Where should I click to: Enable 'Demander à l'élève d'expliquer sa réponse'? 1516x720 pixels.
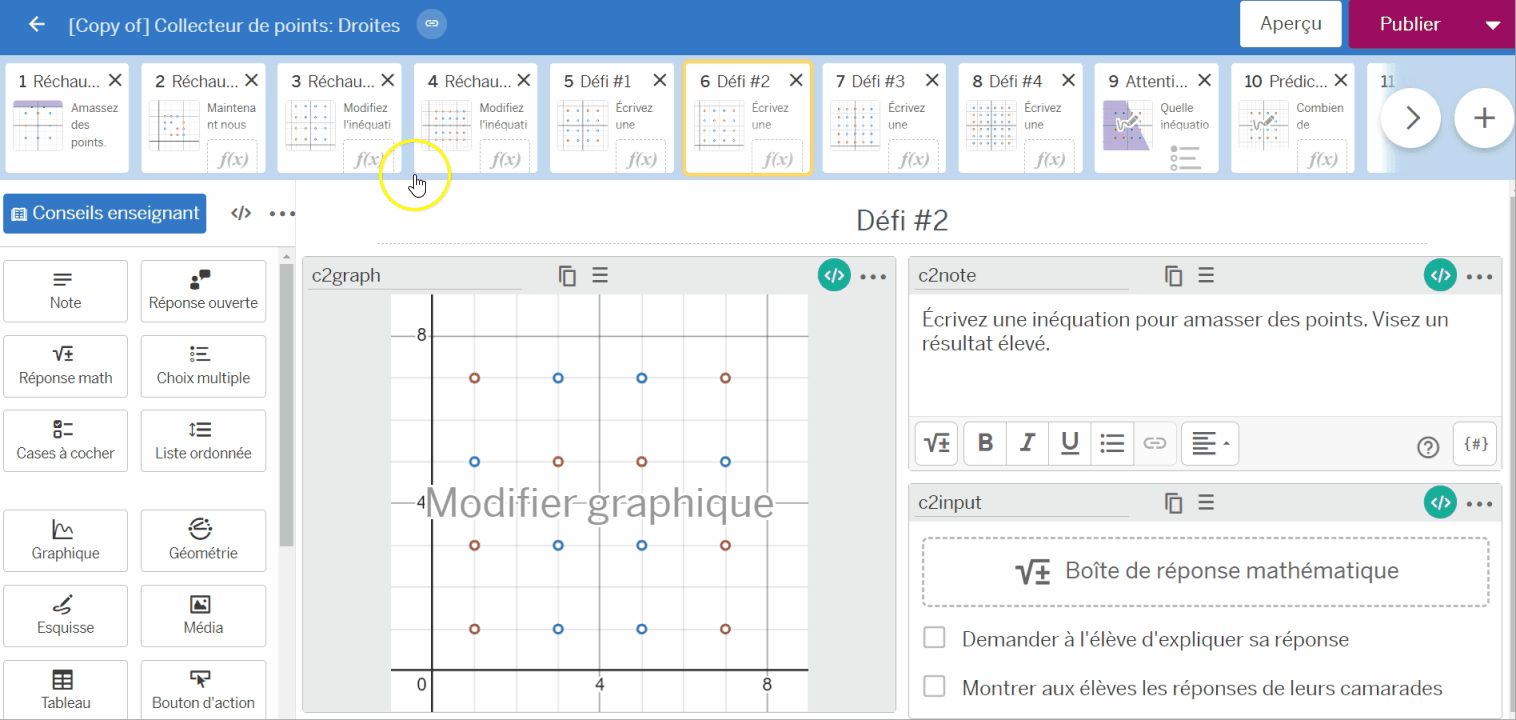click(934, 637)
